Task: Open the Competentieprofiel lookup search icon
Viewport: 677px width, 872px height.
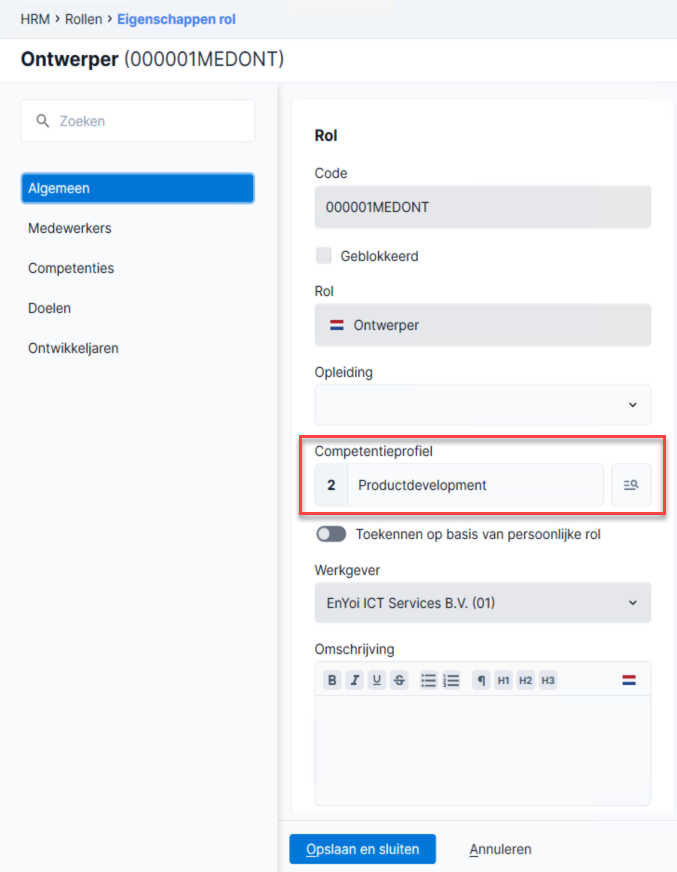Action: point(631,485)
